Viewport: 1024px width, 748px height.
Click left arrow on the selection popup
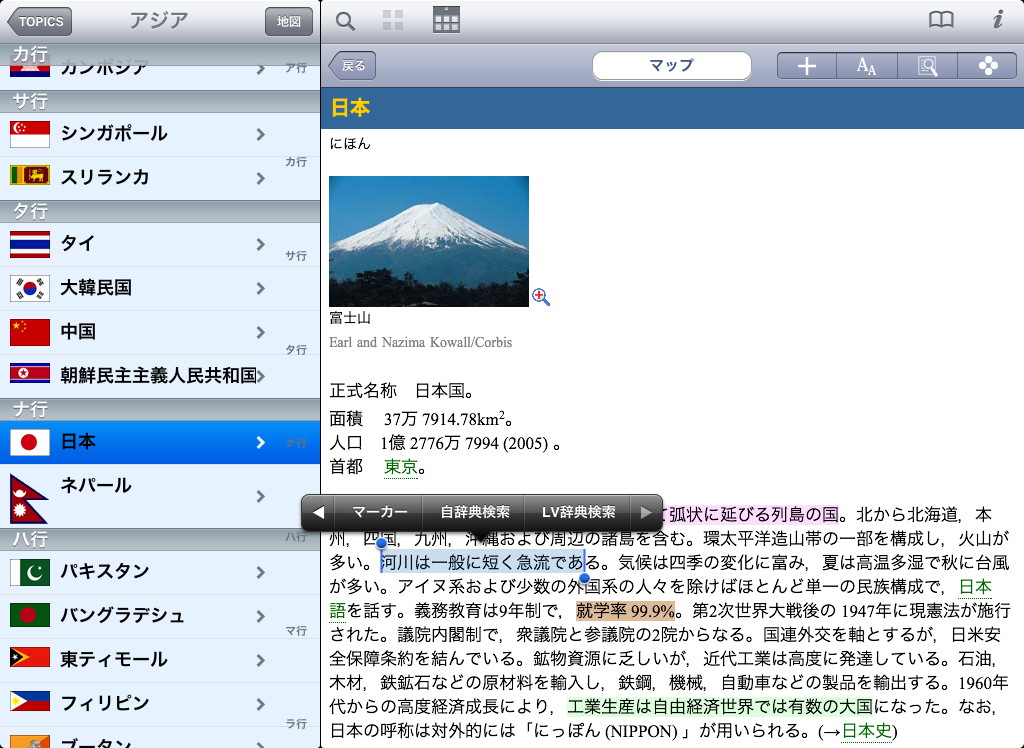(318, 512)
